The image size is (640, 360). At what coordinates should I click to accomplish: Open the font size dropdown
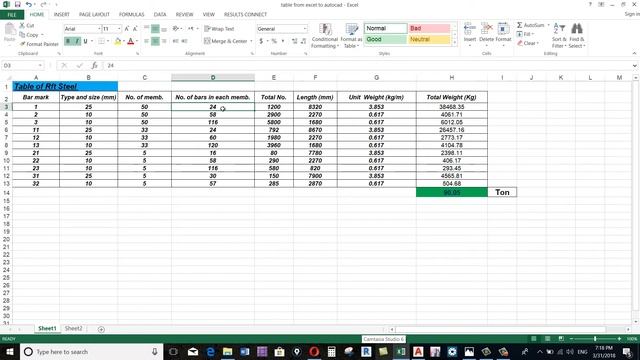pyautogui.click(x=119, y=29)
